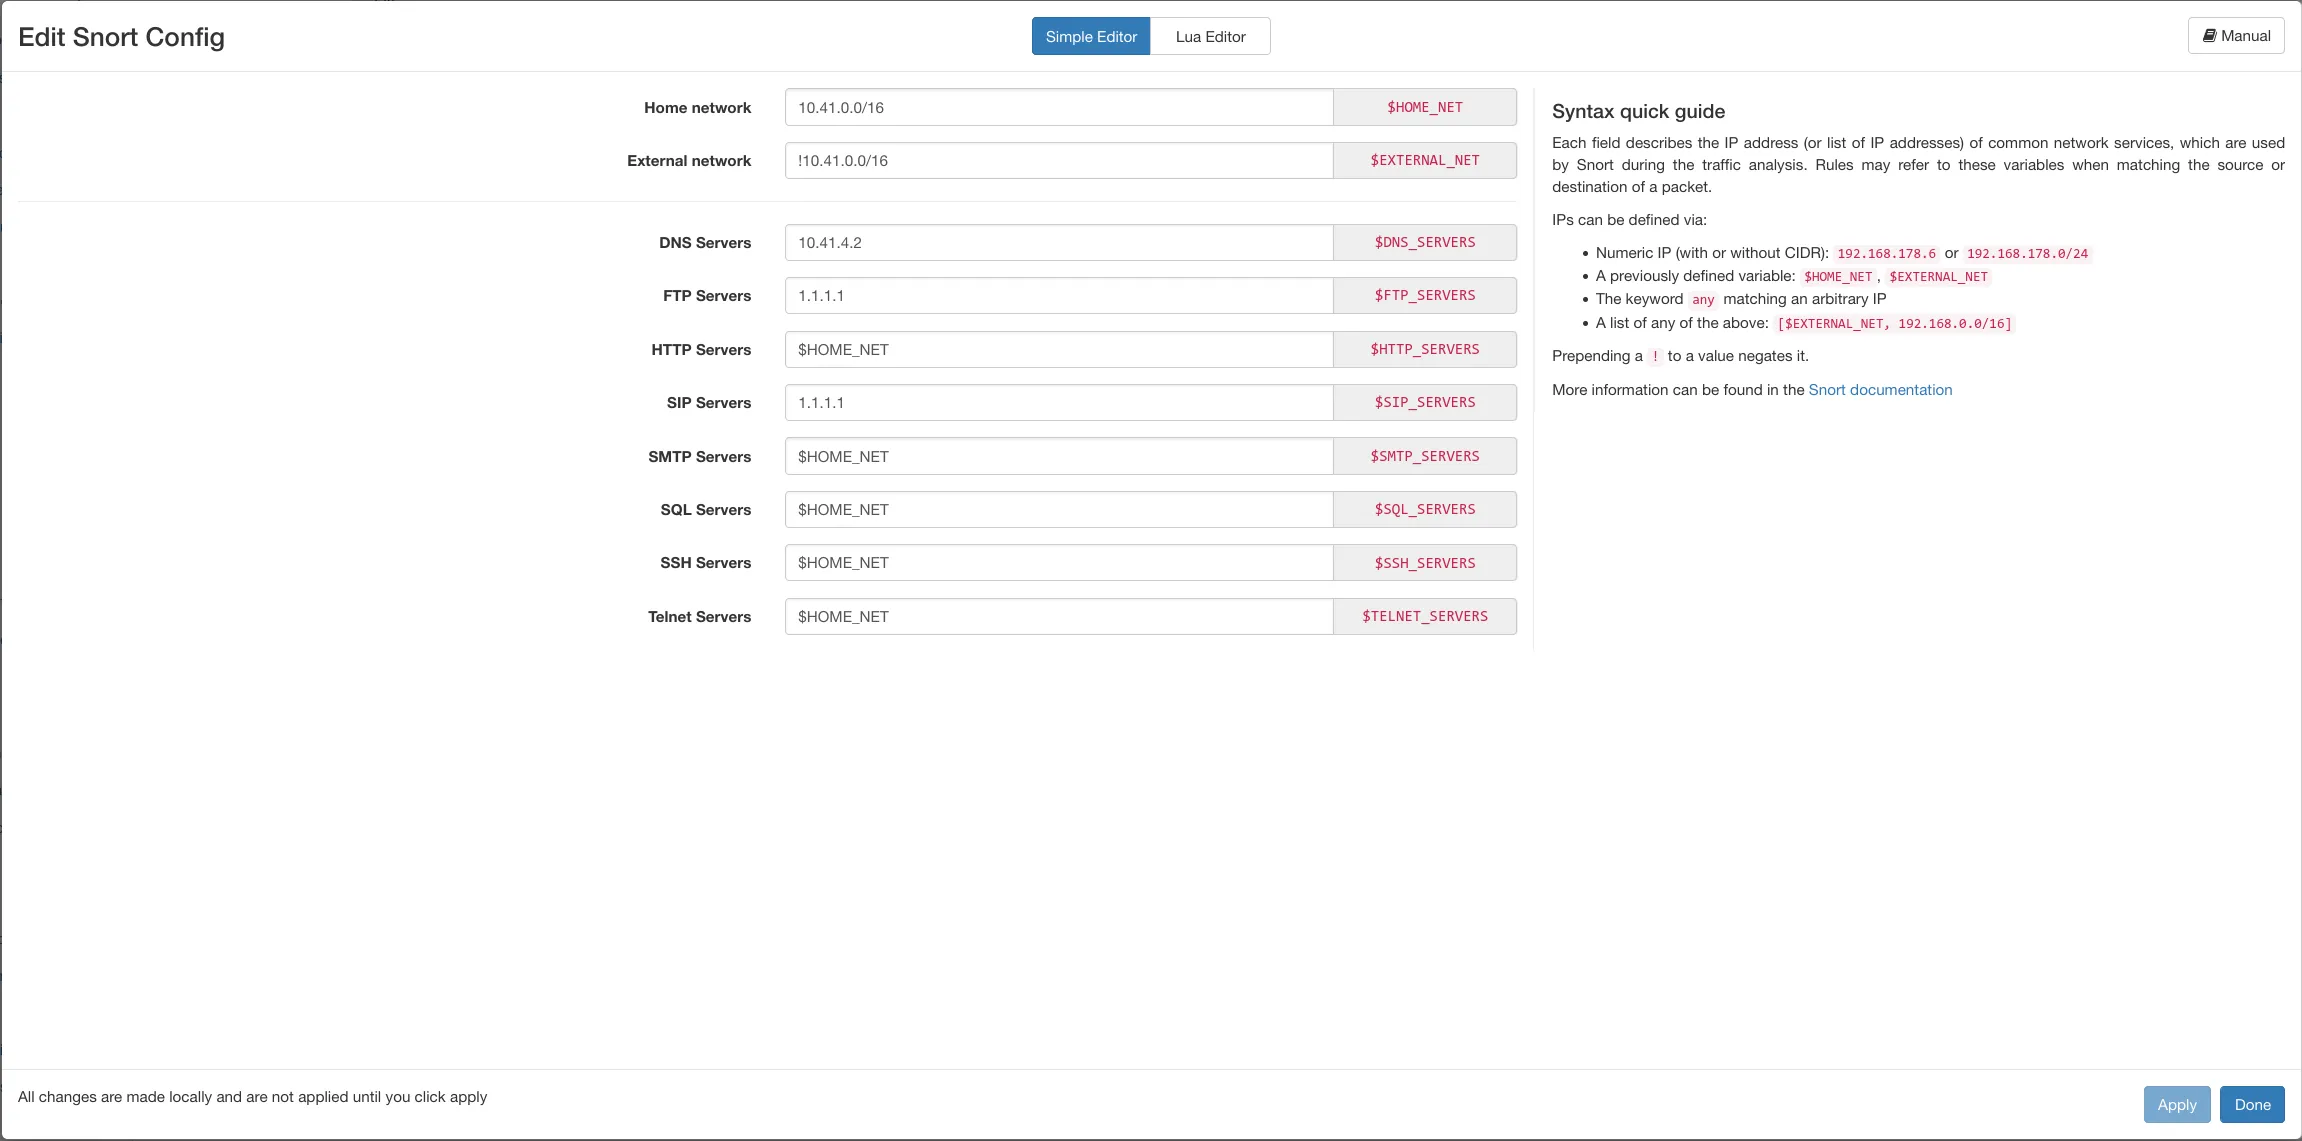
Task: Click the $EXTERNAL_NET variable addon label
Action: point(1424,161)
